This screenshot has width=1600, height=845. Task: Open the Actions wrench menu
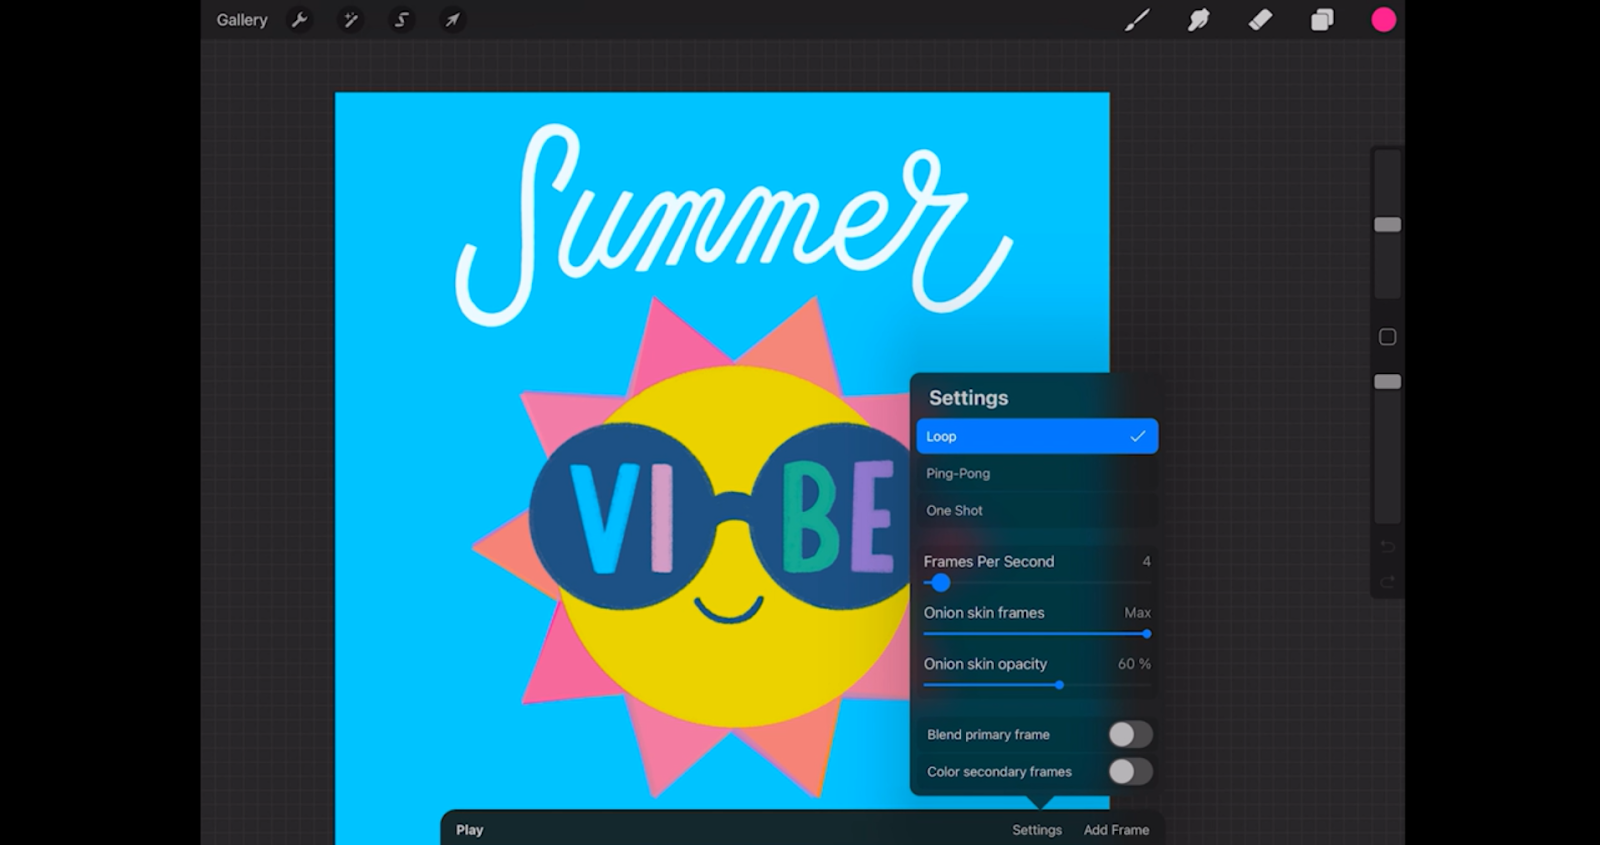299,20
